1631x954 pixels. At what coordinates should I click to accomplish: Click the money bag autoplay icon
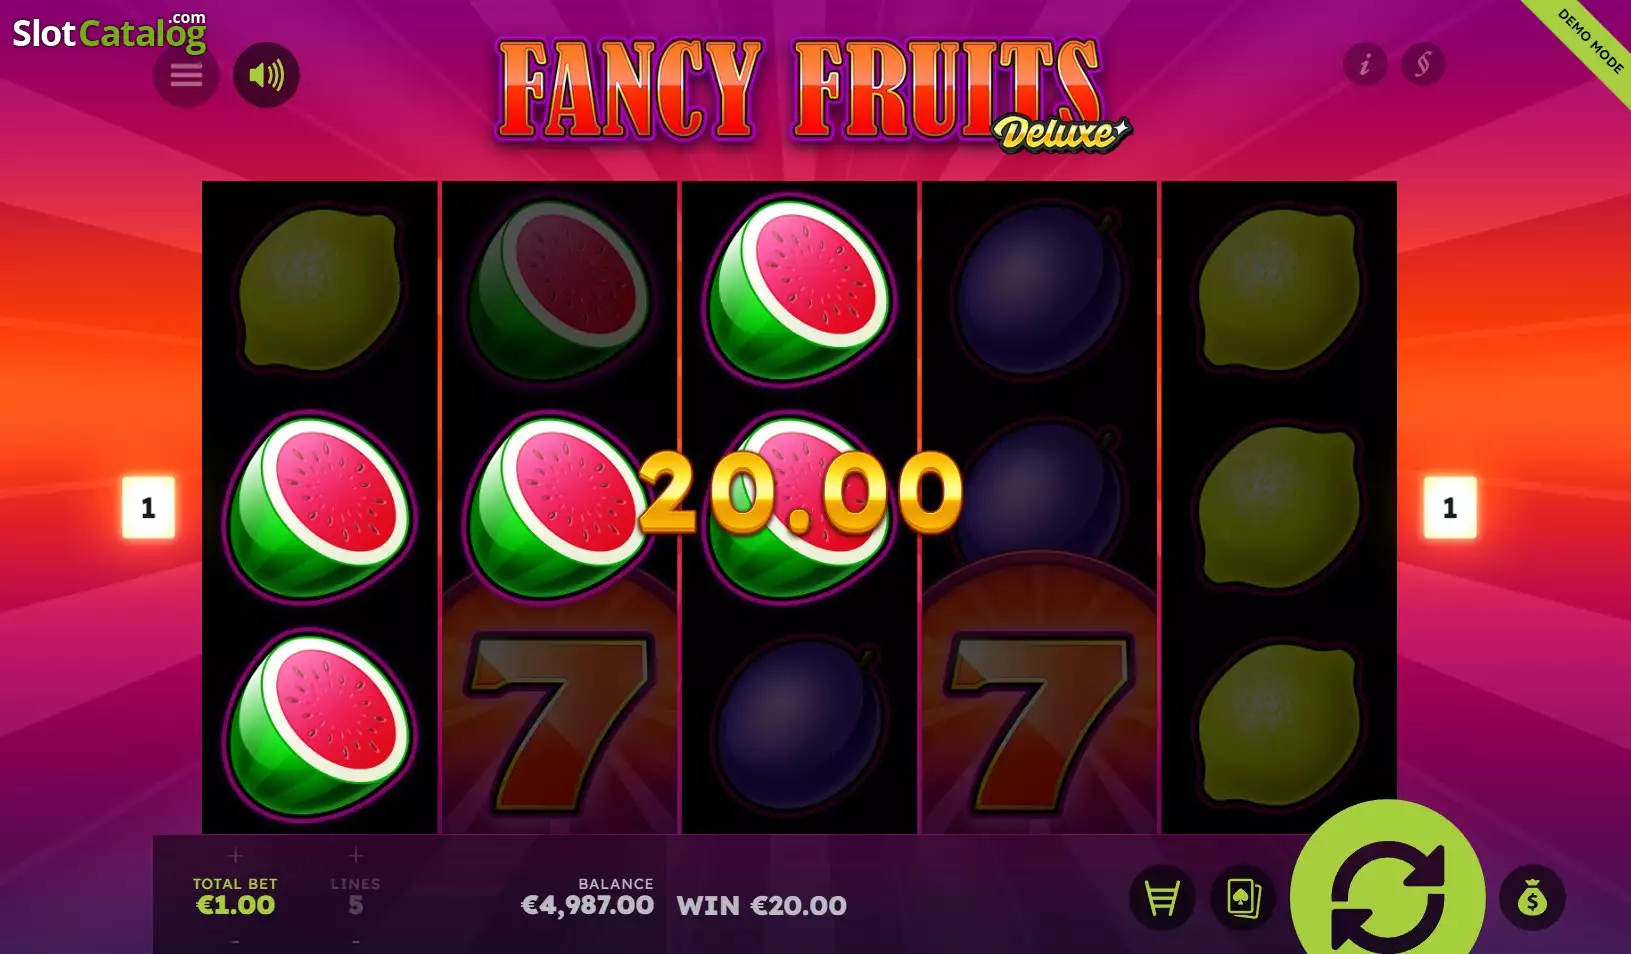click(1532, 898)
